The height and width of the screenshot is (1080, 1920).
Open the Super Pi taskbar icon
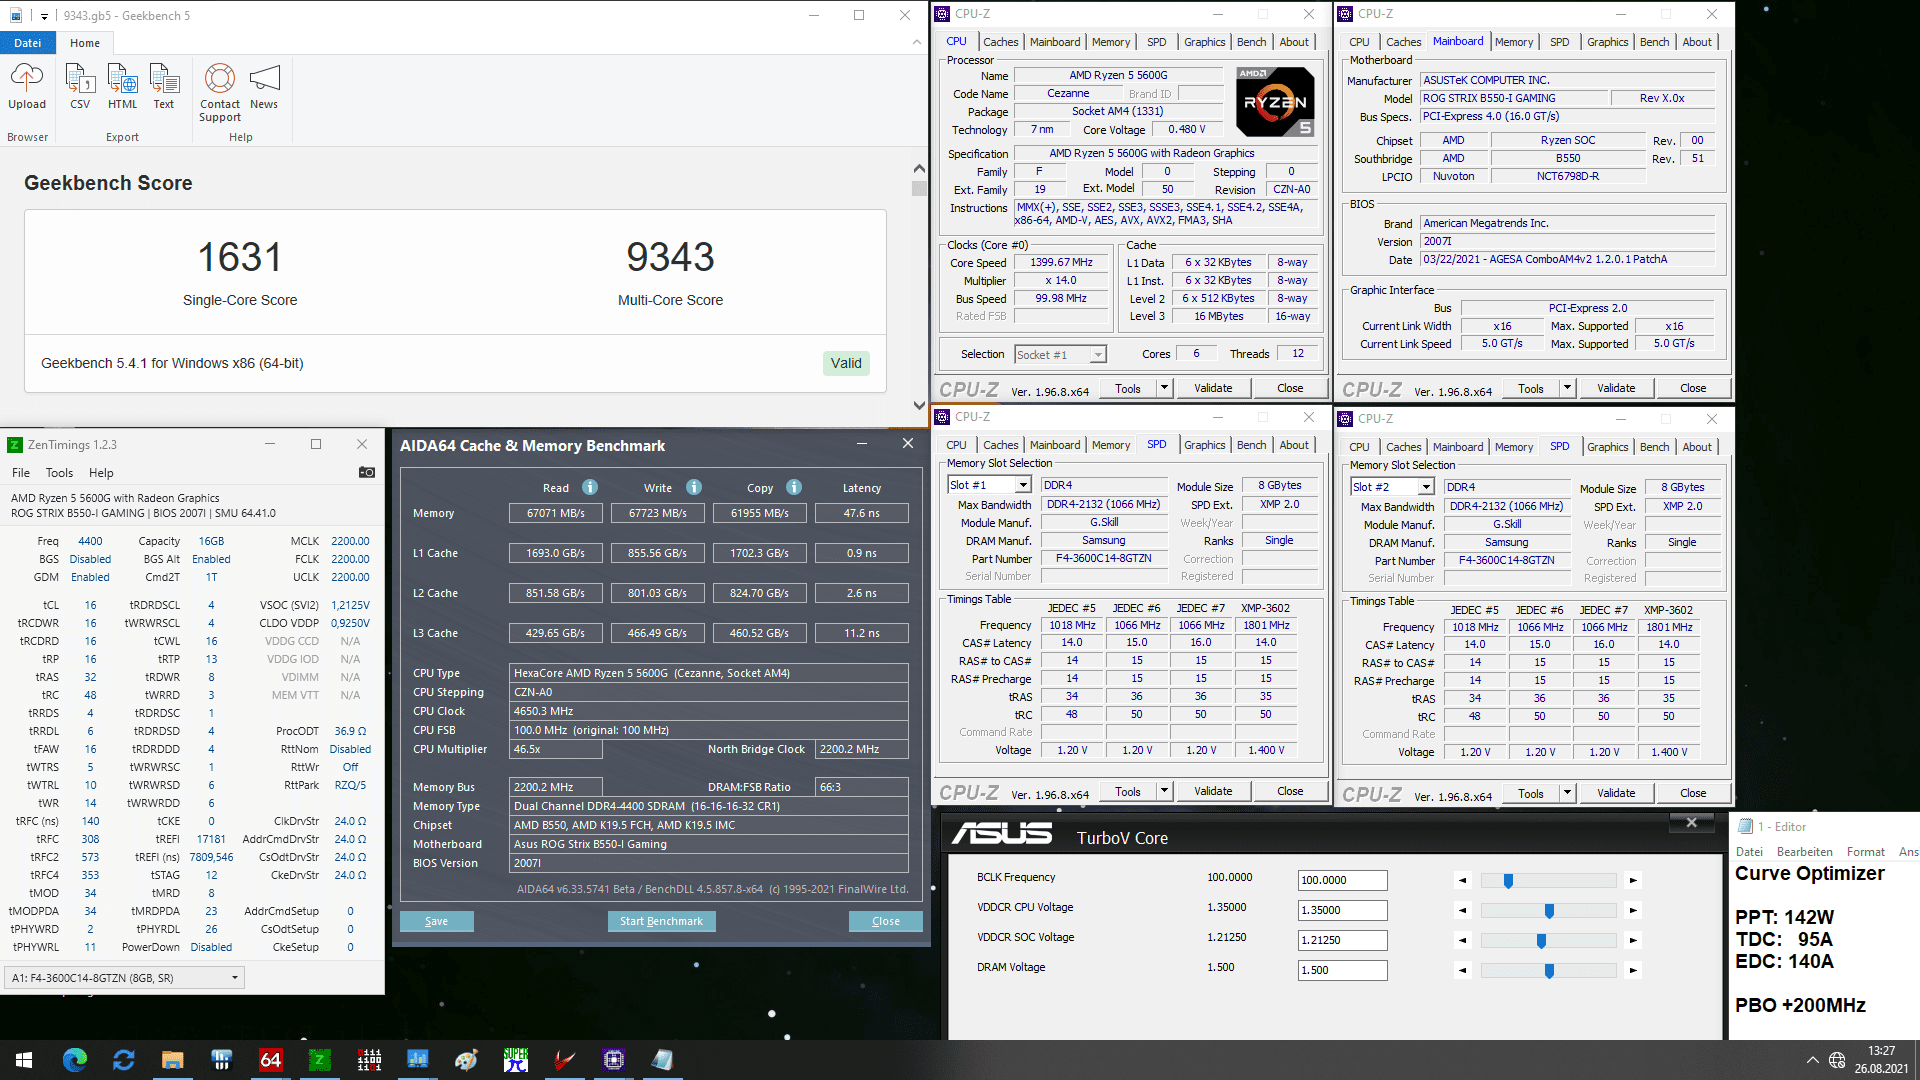pyautogui.click(x=516, y=1060)
